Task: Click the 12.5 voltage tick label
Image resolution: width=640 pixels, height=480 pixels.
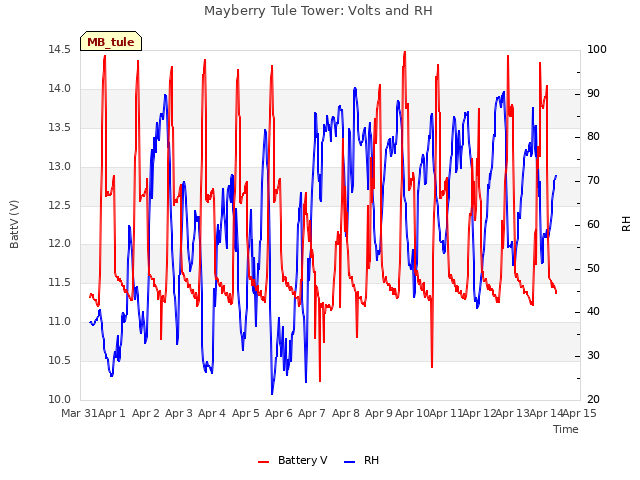Action: tap(60, 205)
